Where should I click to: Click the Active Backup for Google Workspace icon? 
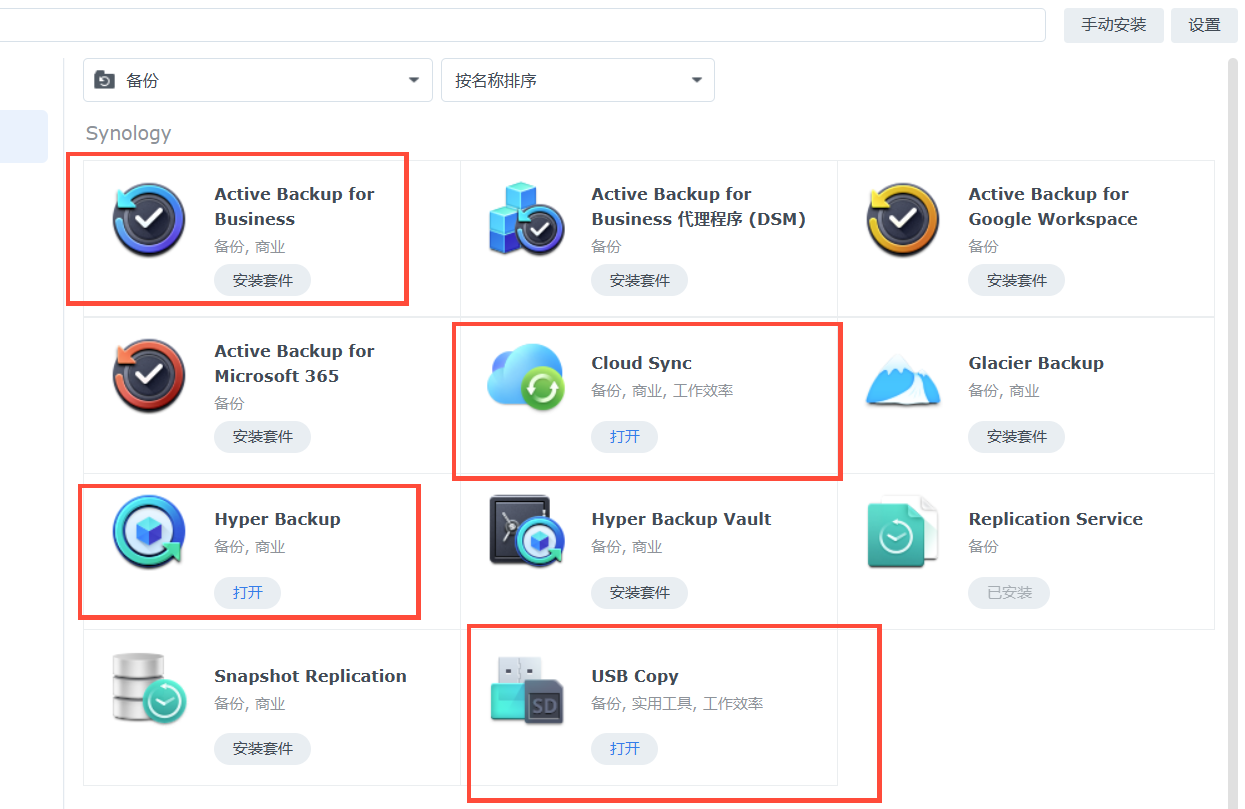point(903,220)
